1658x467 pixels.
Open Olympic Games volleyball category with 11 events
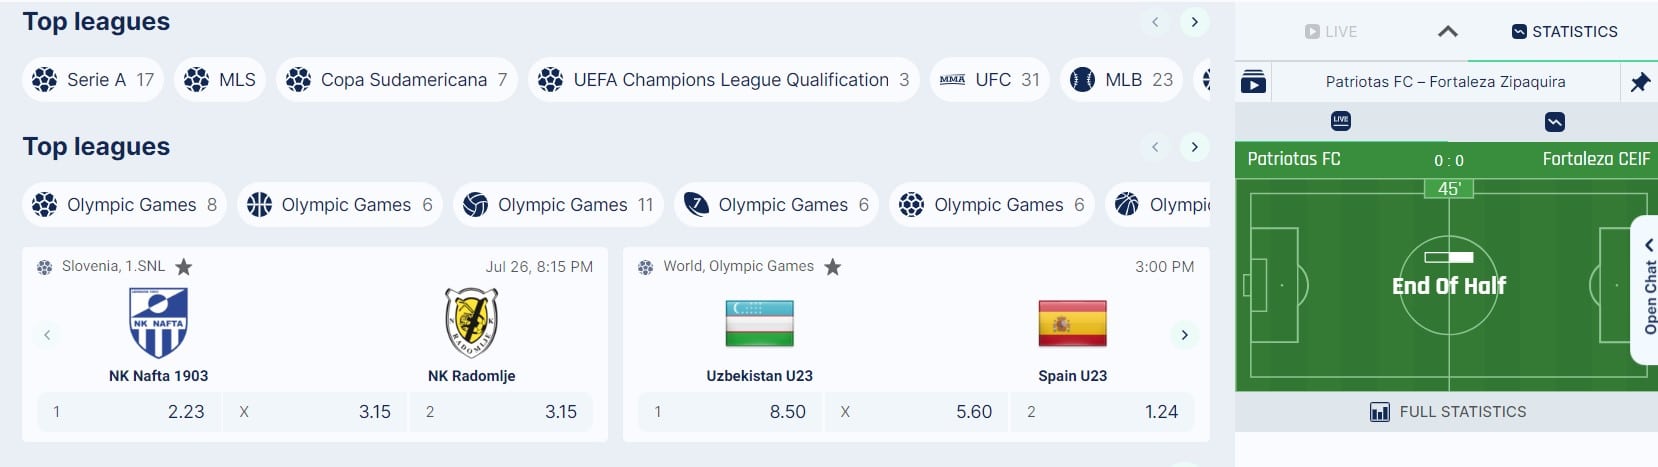[558, 205]
